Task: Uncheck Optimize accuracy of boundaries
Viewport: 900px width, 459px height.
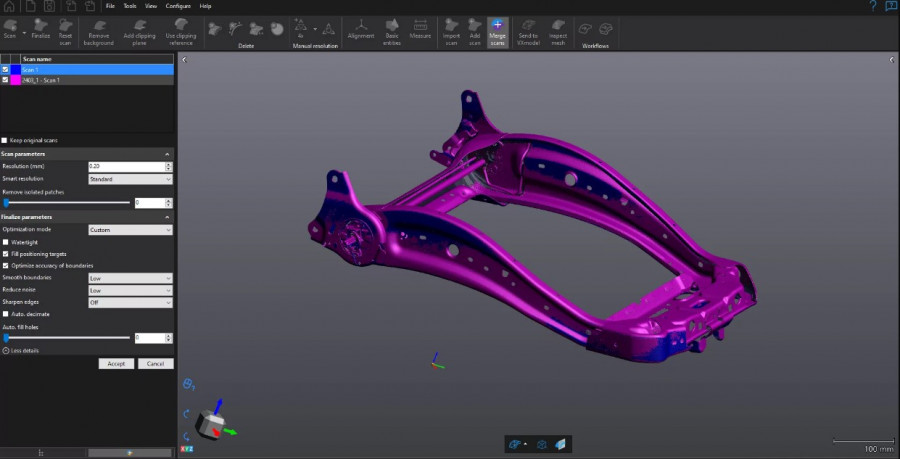Action: (6, 266)
